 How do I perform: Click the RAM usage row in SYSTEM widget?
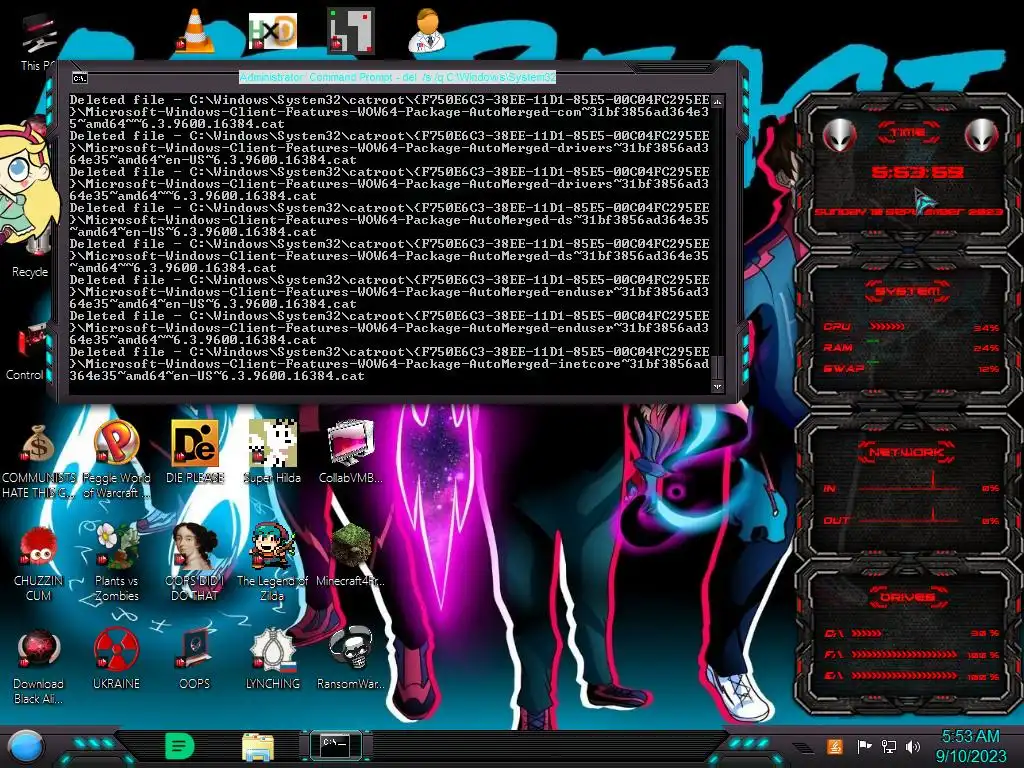point(912,347)
